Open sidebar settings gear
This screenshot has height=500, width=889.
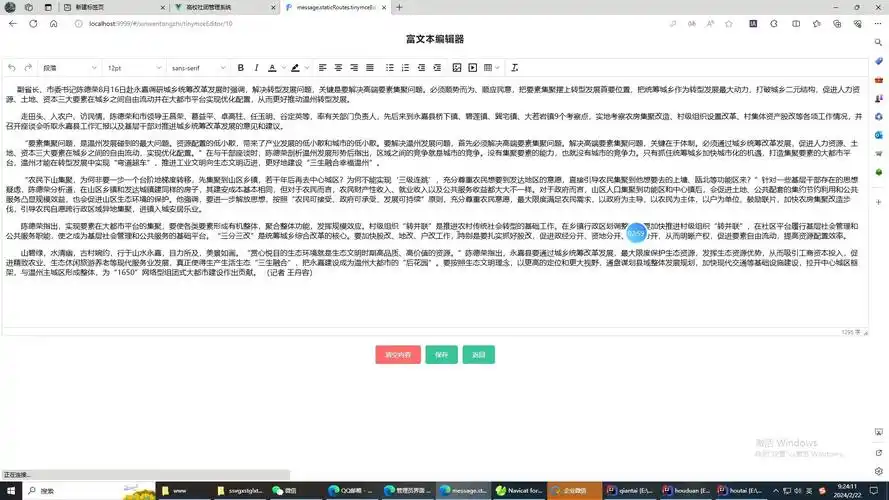coord(878,471)
